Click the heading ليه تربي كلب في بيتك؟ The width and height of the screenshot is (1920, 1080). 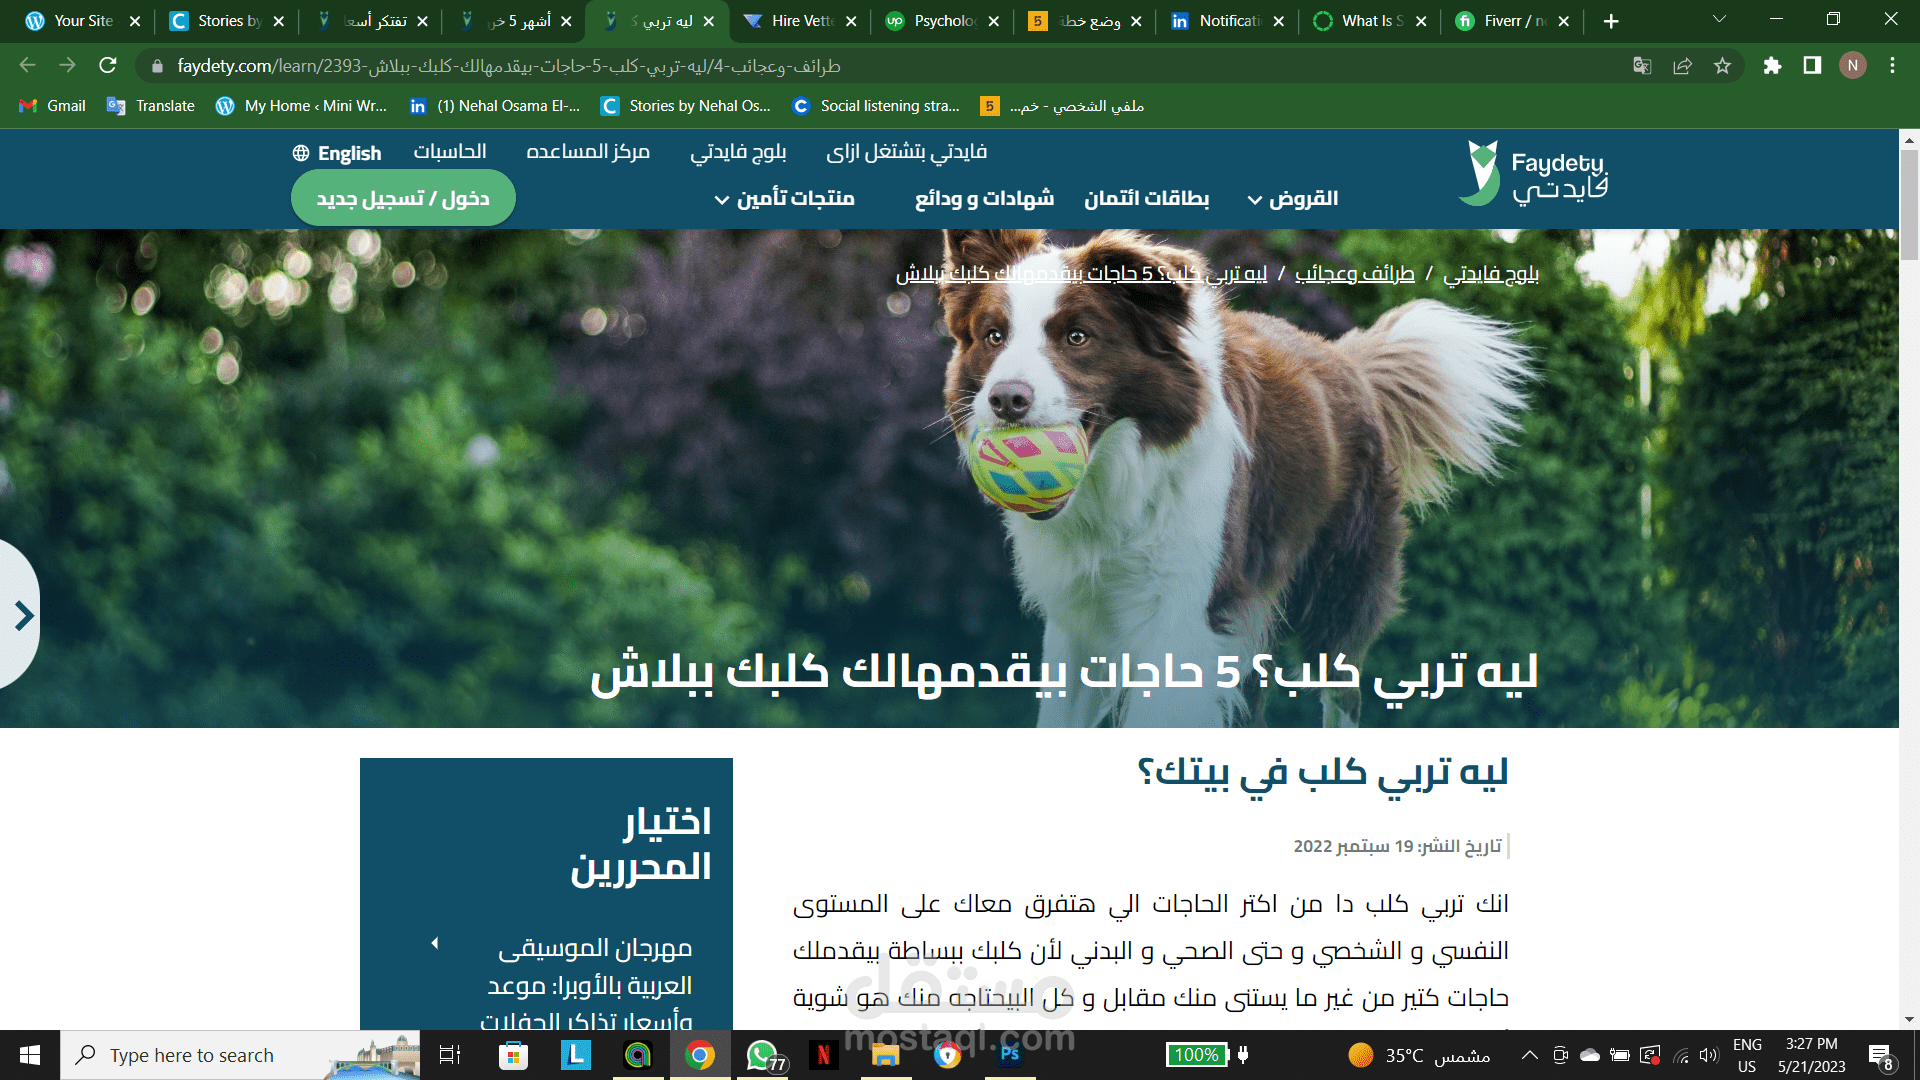point(1322,773)
